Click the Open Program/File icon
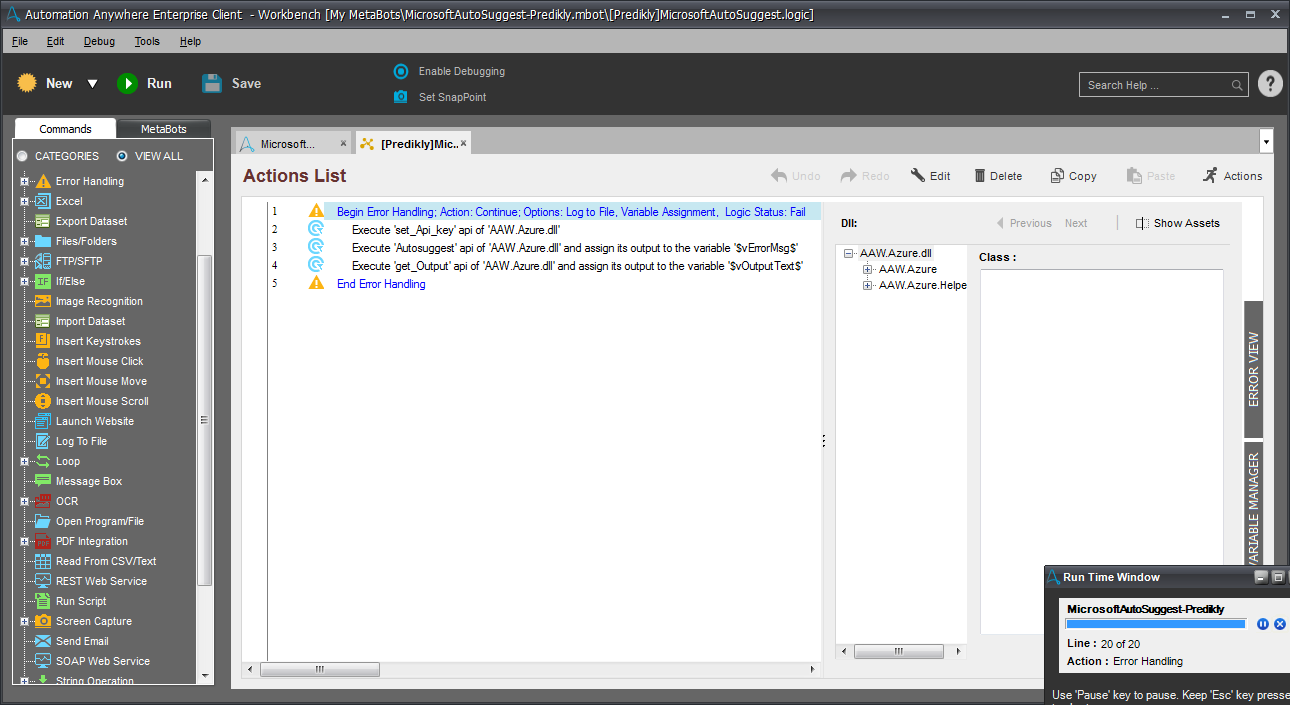 (43, 521)
